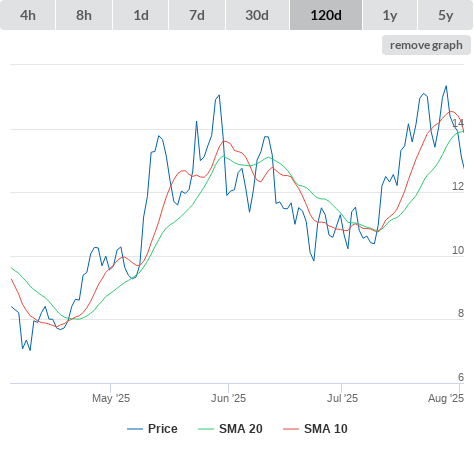Image resolution: width=474 pixels, height=455 pixels.
Task: Click the late-July price peak on chart
Action: click(446, 86)
